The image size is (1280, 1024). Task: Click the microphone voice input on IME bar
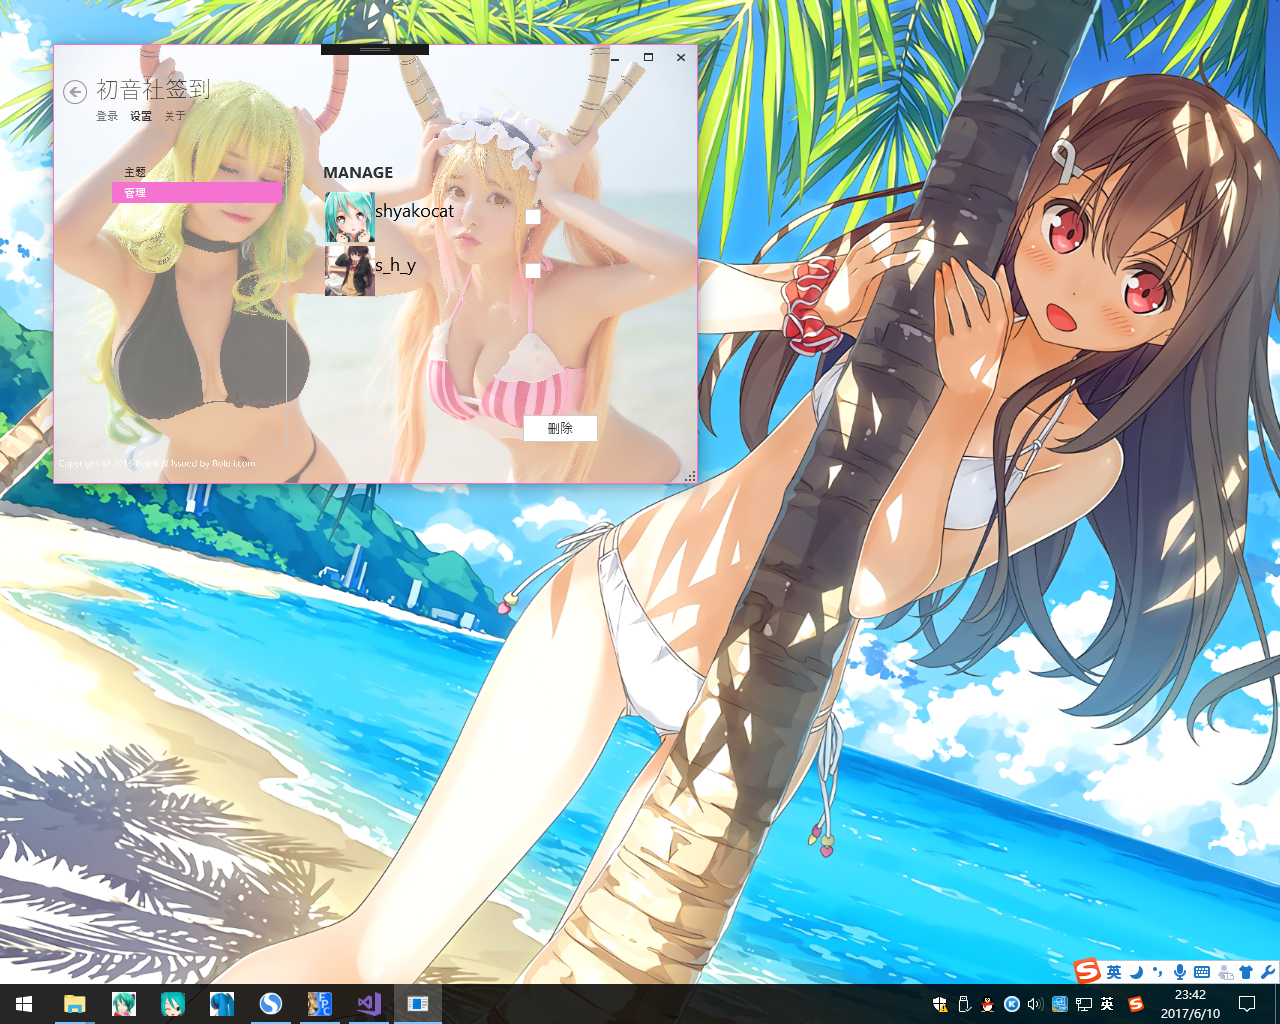[x=1180, y=972]
